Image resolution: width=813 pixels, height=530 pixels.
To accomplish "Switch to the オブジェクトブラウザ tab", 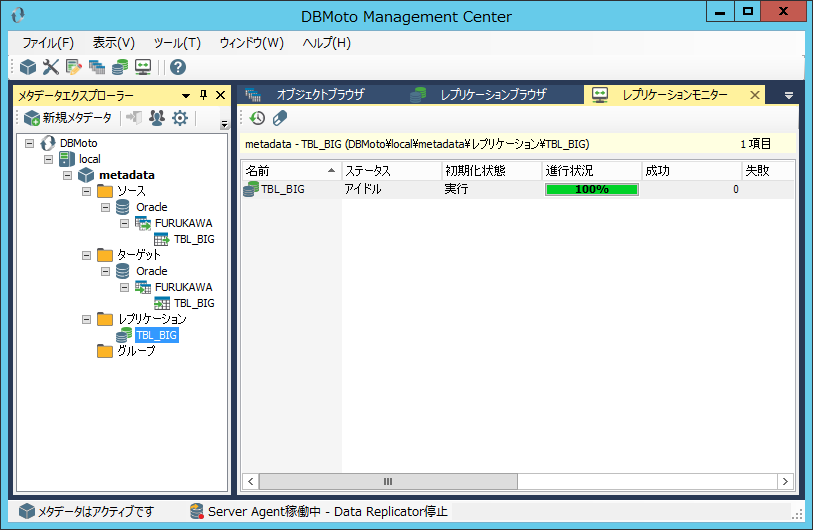I will (320, 94).
